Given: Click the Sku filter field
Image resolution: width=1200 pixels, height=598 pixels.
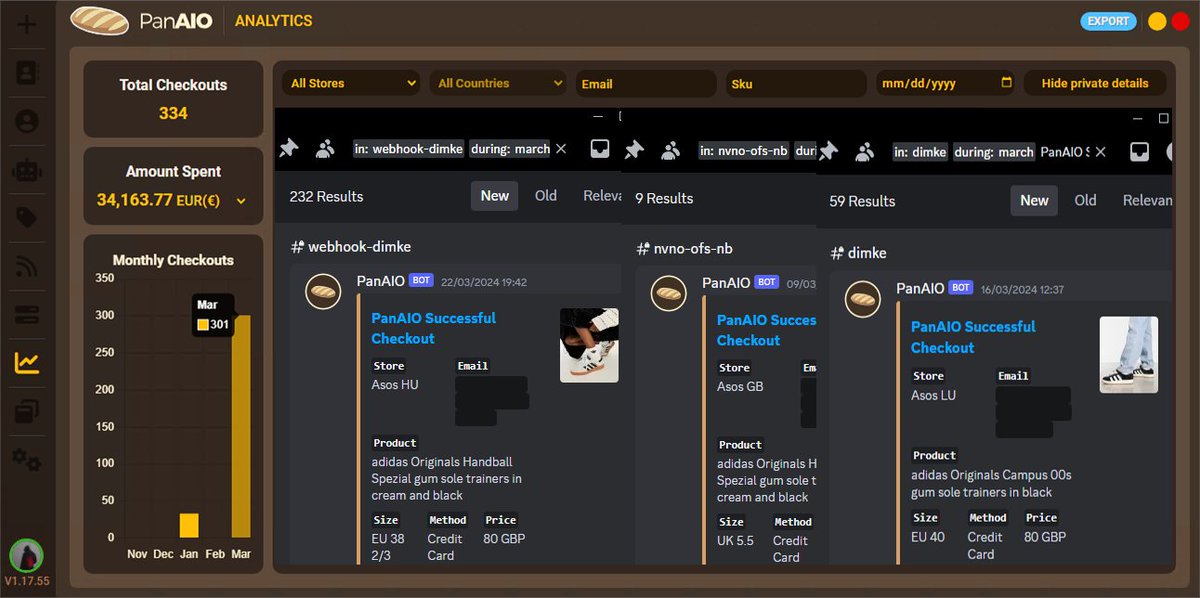Looking at the screenshot, I should pos(796,83).
